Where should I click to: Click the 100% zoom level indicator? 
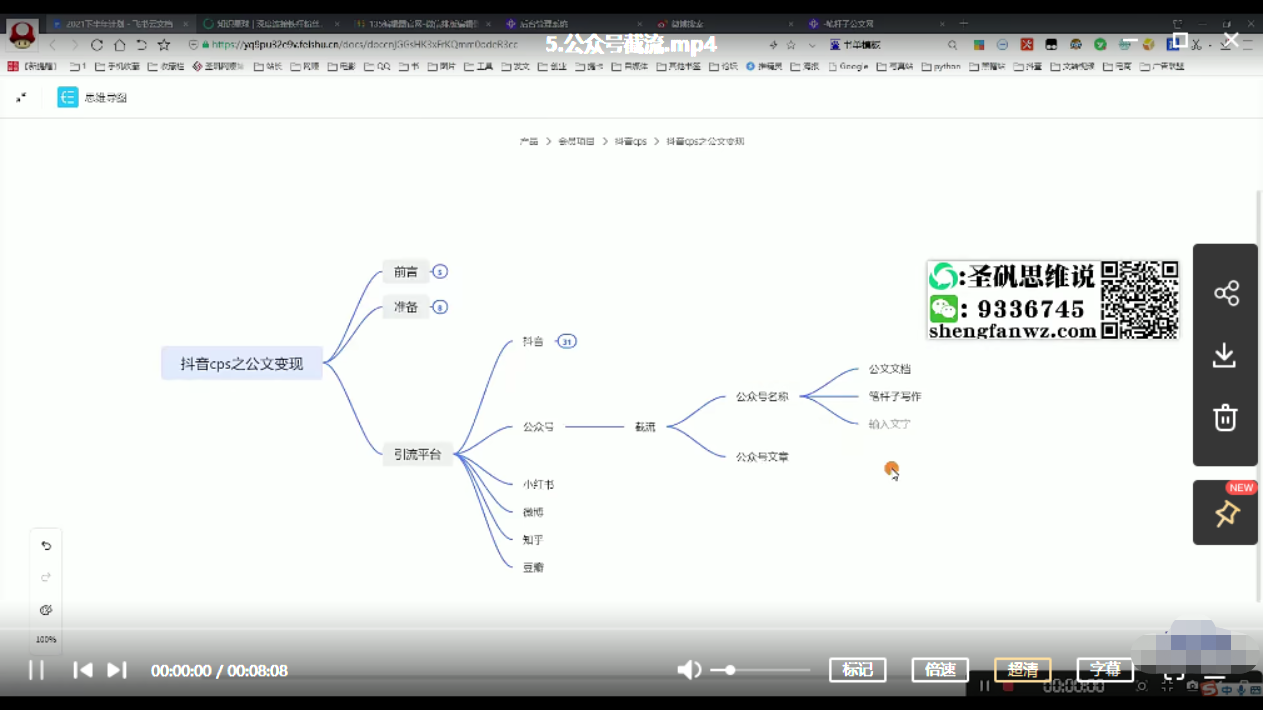46,639
